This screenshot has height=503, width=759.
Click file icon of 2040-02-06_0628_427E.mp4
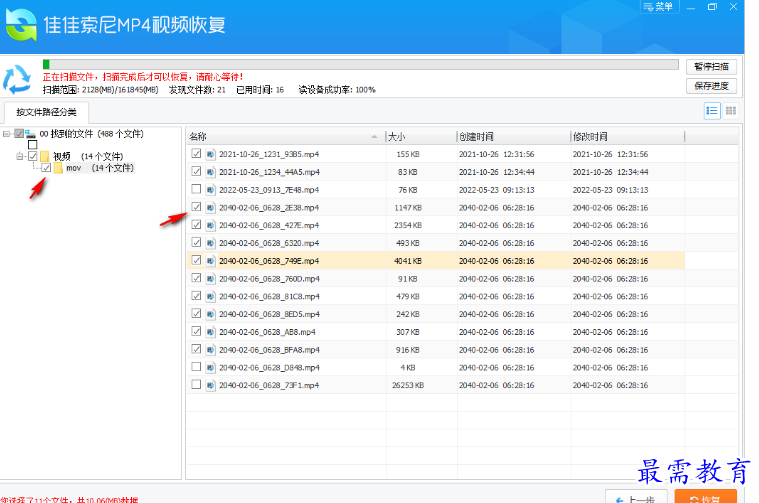point(210,225)
